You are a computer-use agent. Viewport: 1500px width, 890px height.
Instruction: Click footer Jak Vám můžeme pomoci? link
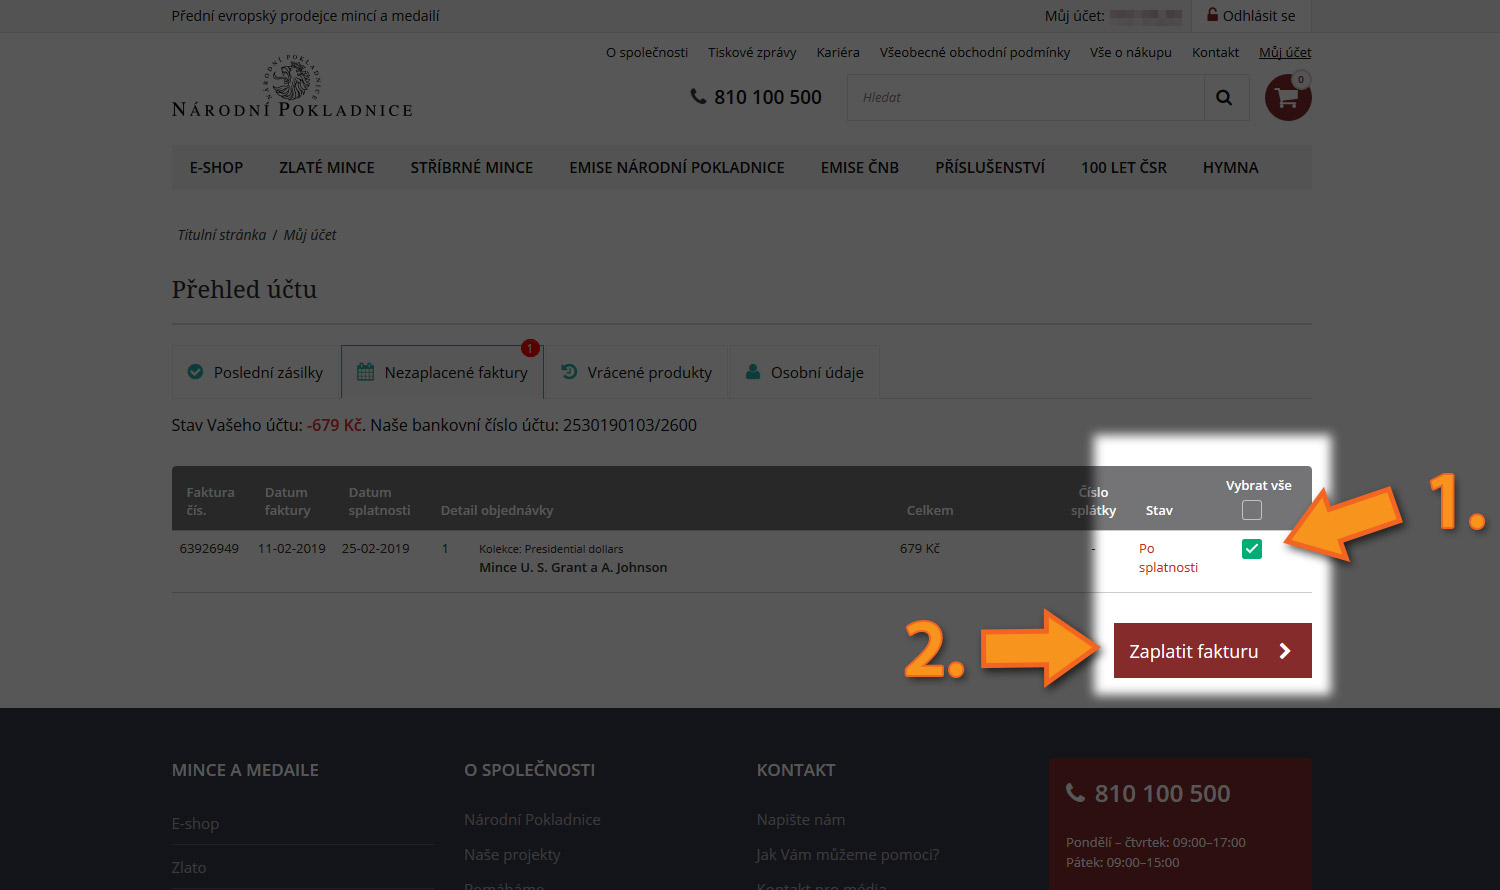click(848, 855)
